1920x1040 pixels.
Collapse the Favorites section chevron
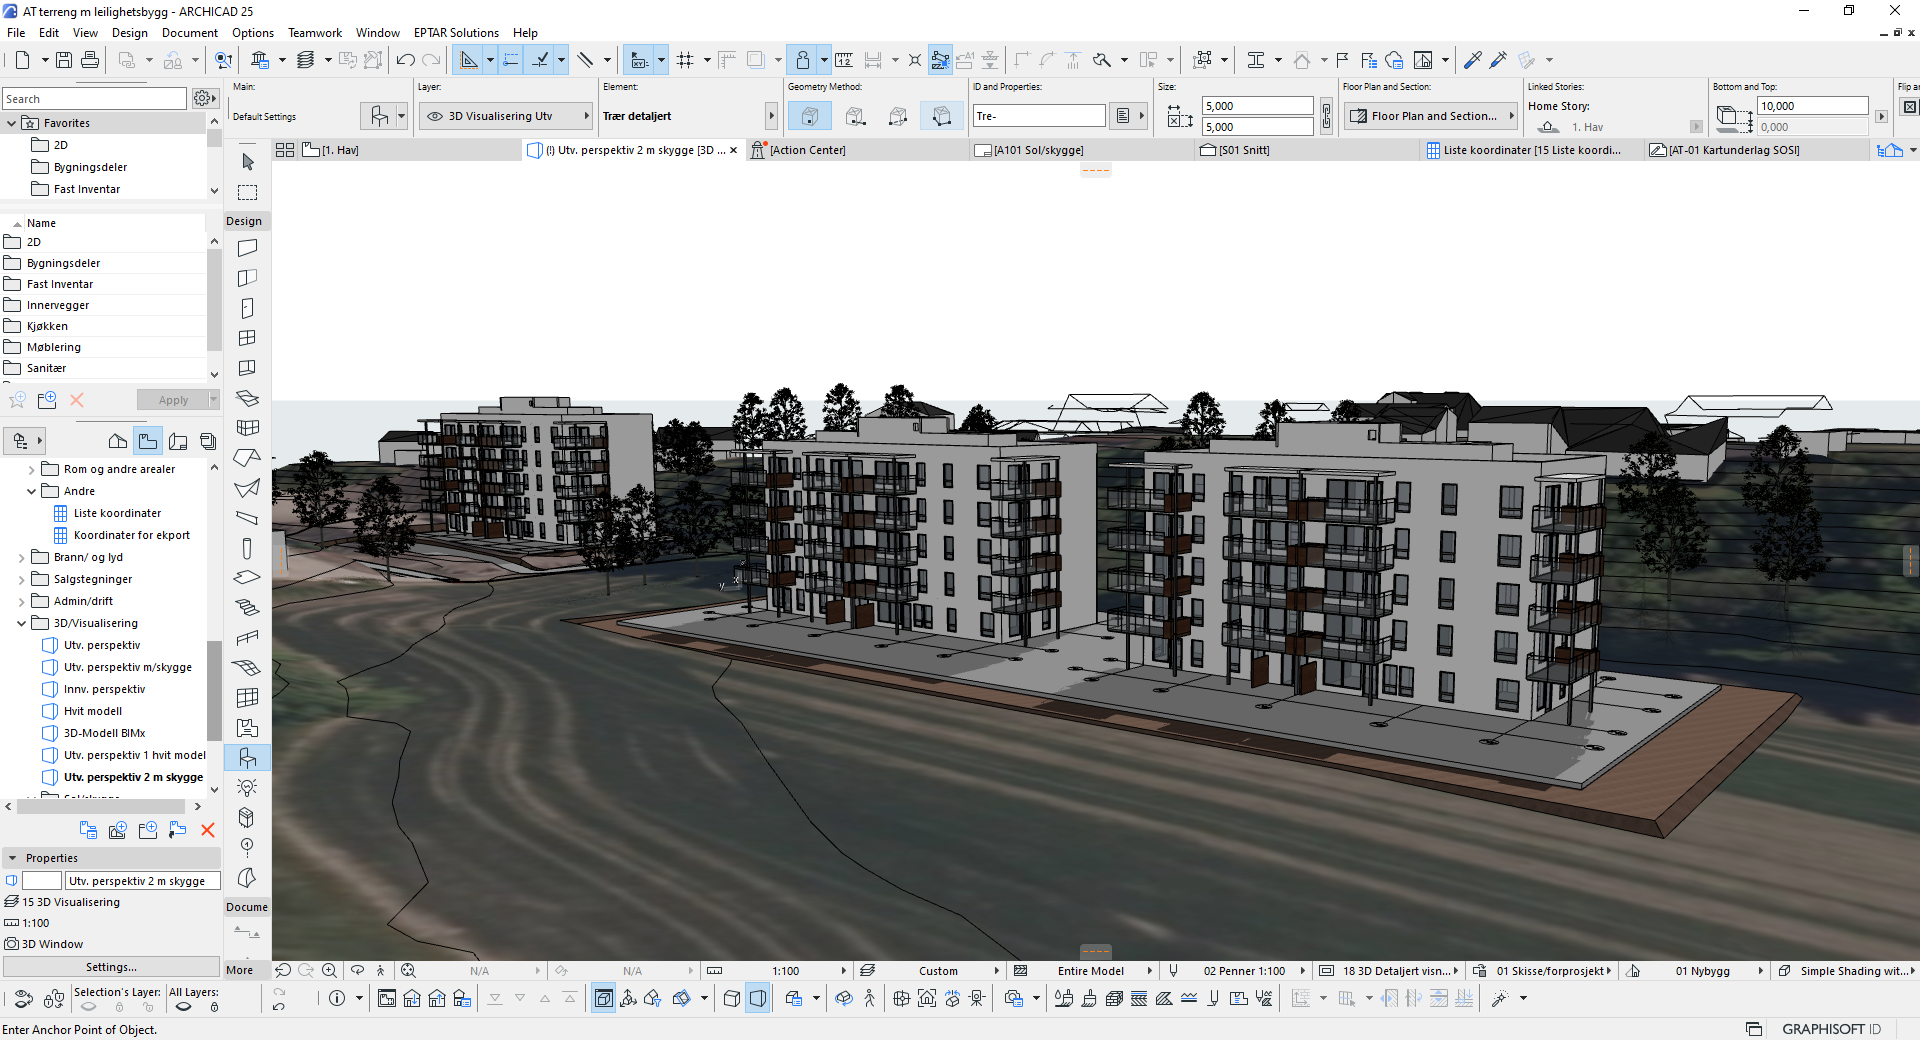click(x=12, y=123)
